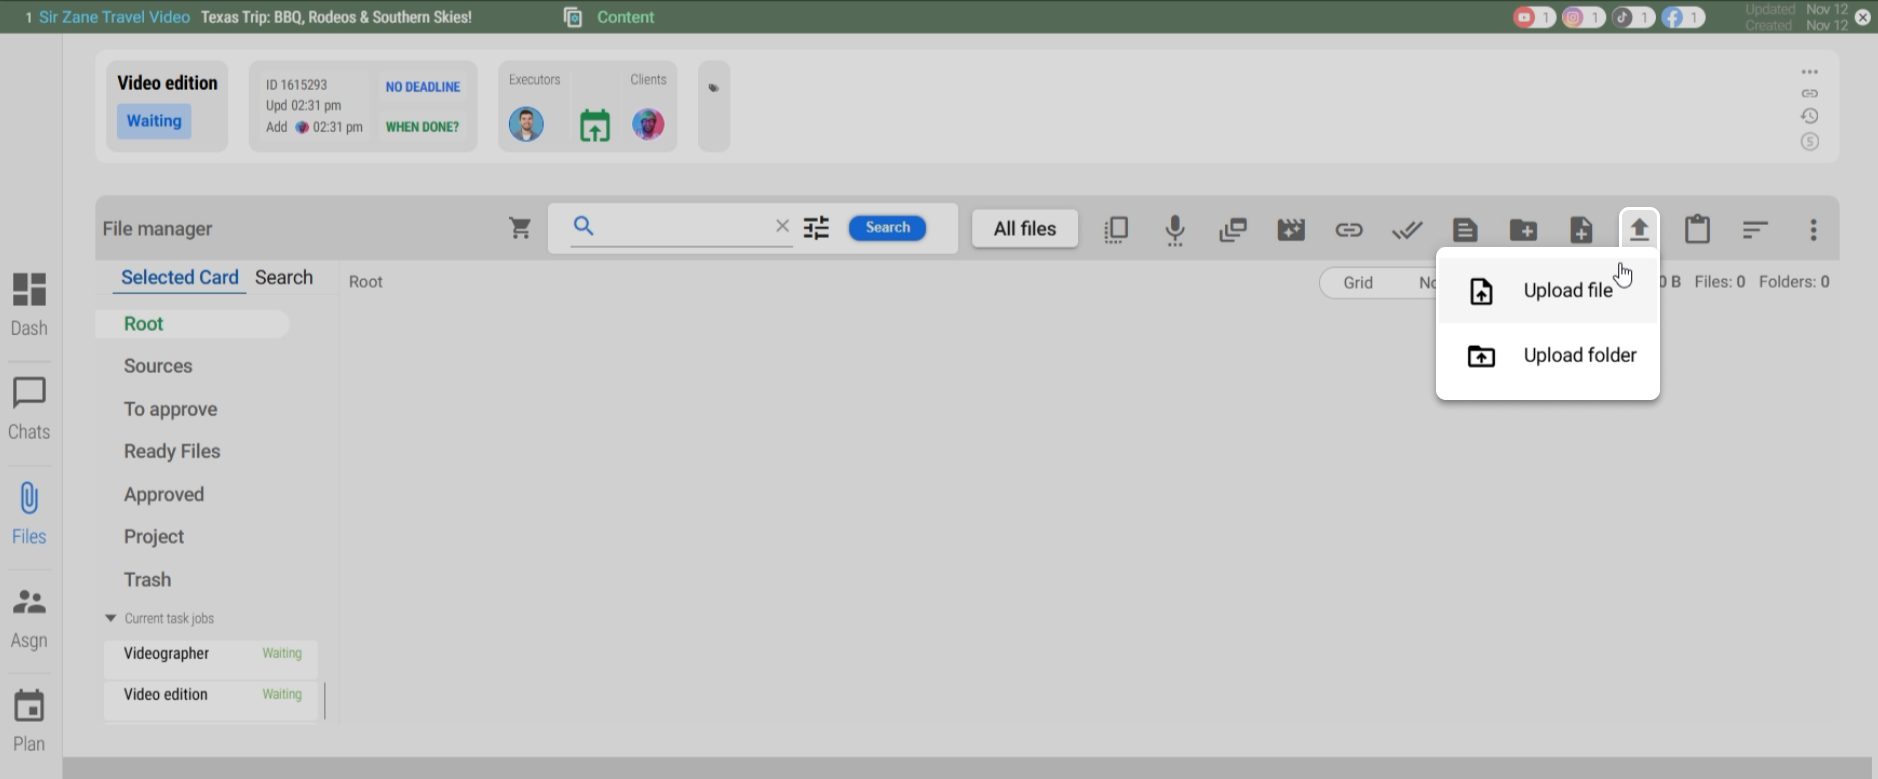
Task: Choose Upload file from the menu
Action: [x=1566, y=291]
